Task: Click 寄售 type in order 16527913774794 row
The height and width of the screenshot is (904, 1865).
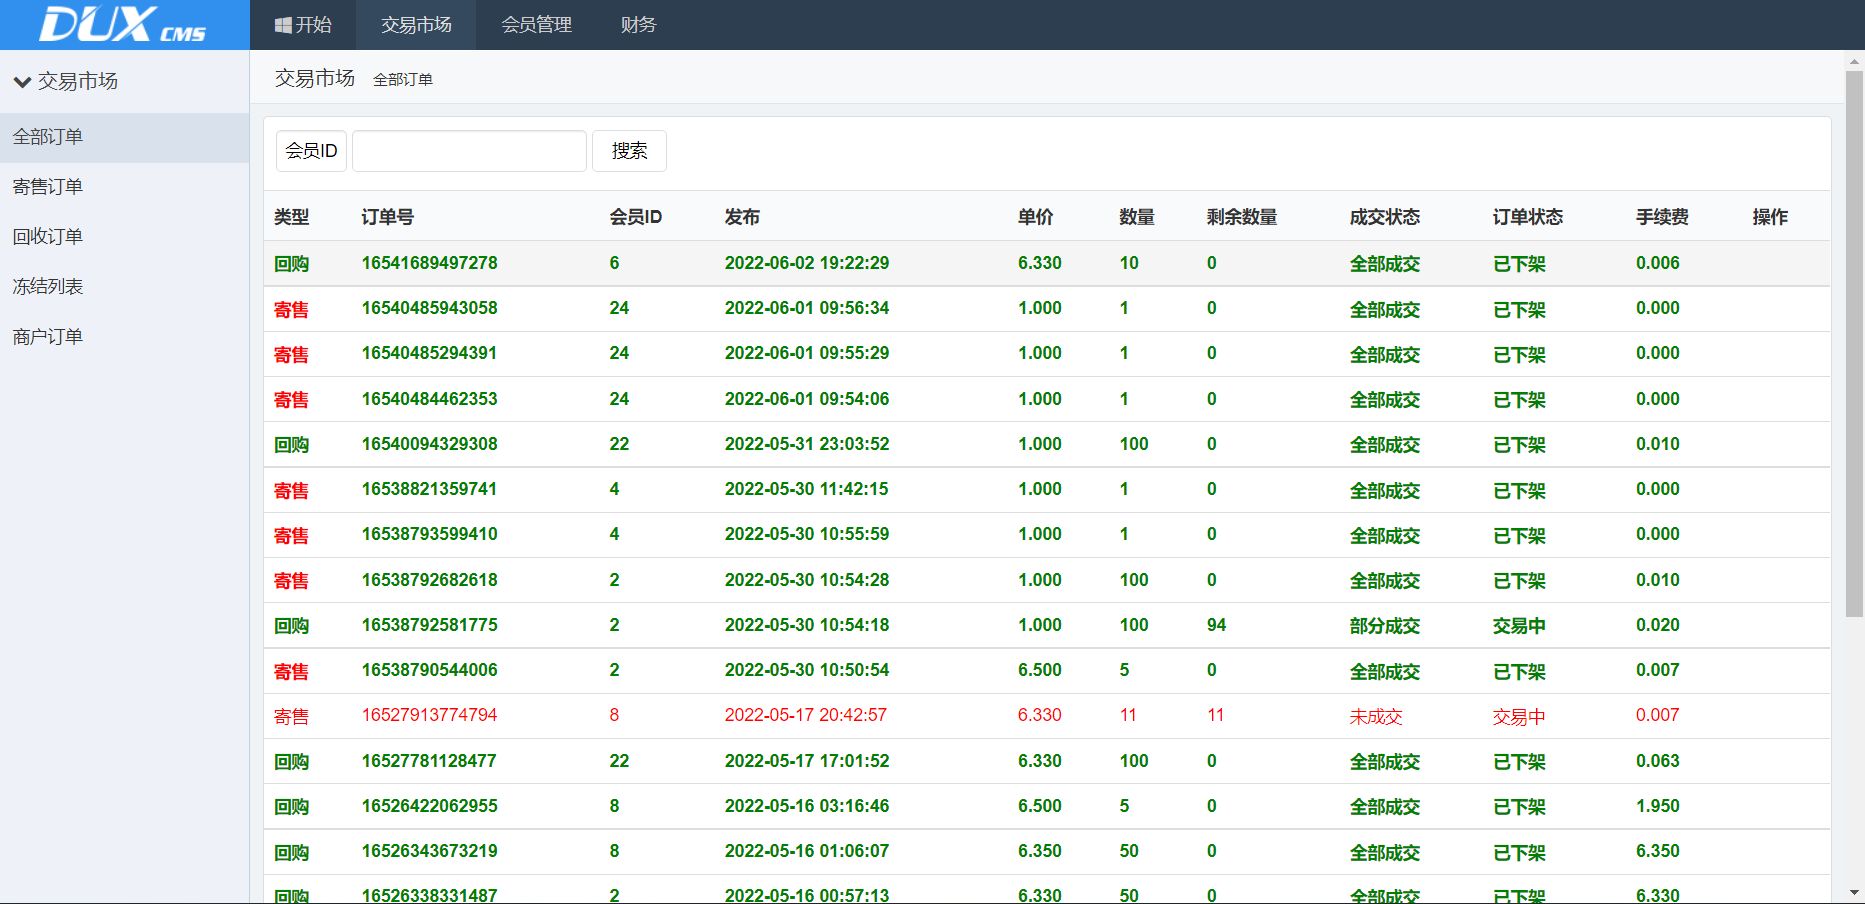Action: click(291, 716)
